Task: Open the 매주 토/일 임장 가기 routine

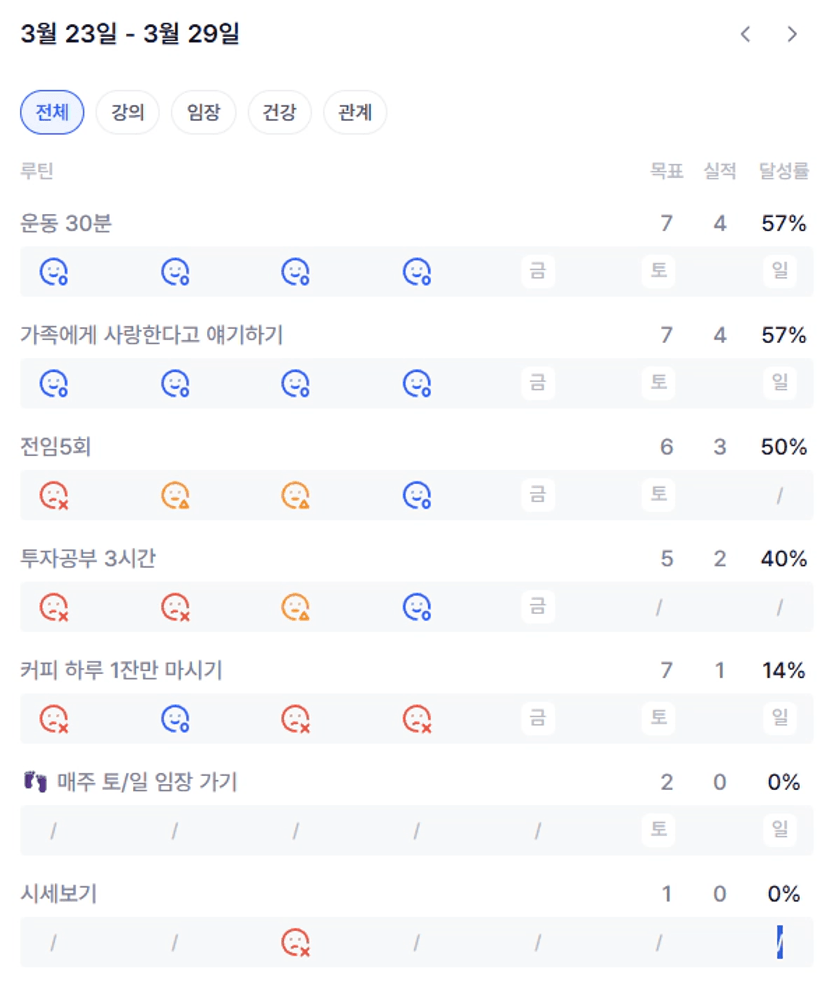Action: pos(144,782)
